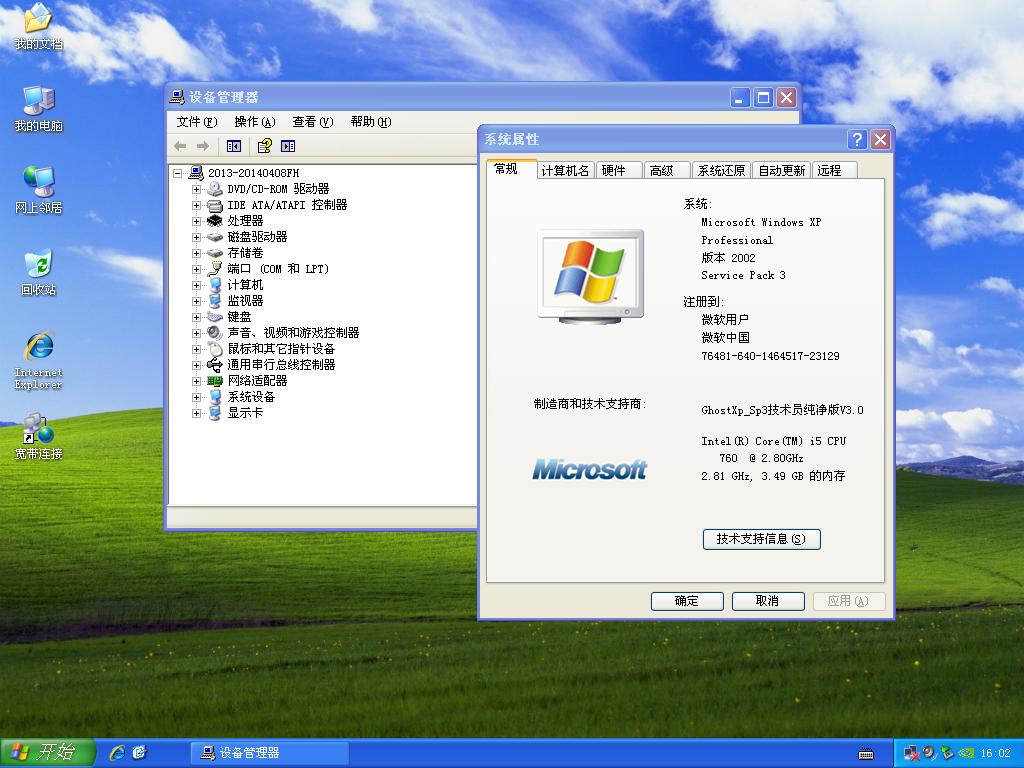Click the 确定 button
Screen dimensions: 1024x768
[687, 601]
